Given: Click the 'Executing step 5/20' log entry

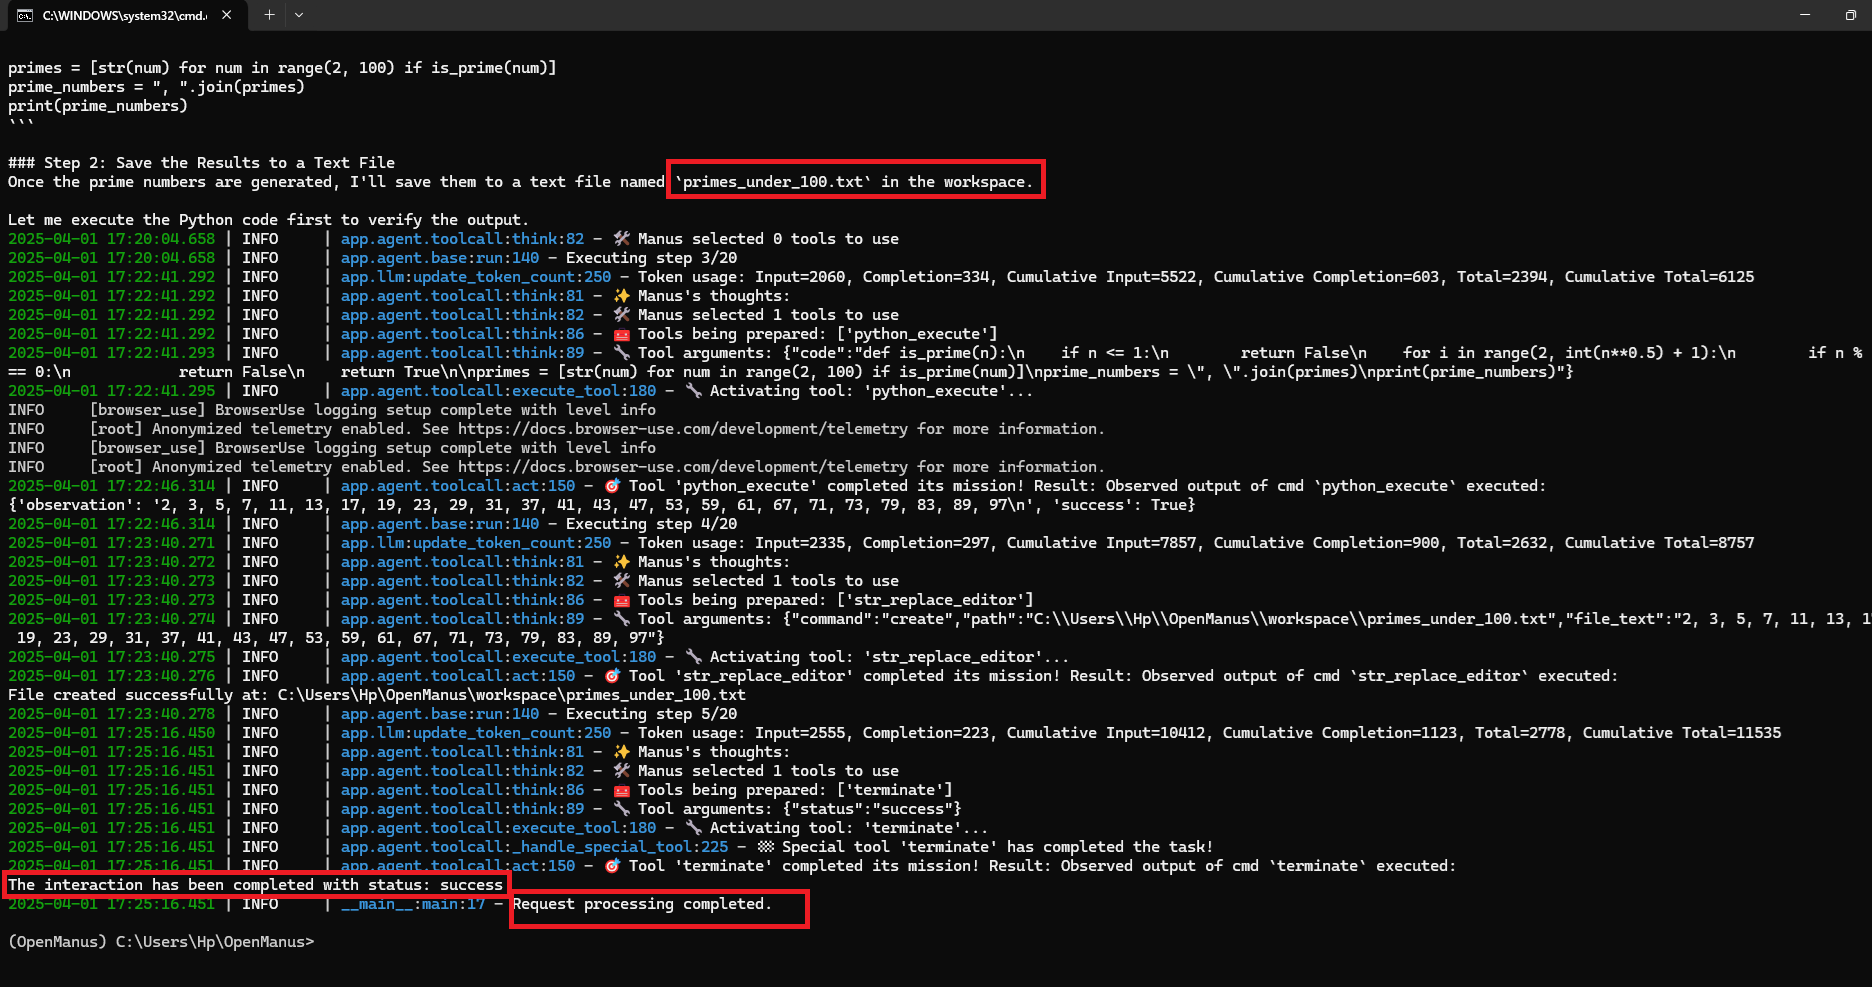Looking at the screenshot, I should [x=651, y=714].
